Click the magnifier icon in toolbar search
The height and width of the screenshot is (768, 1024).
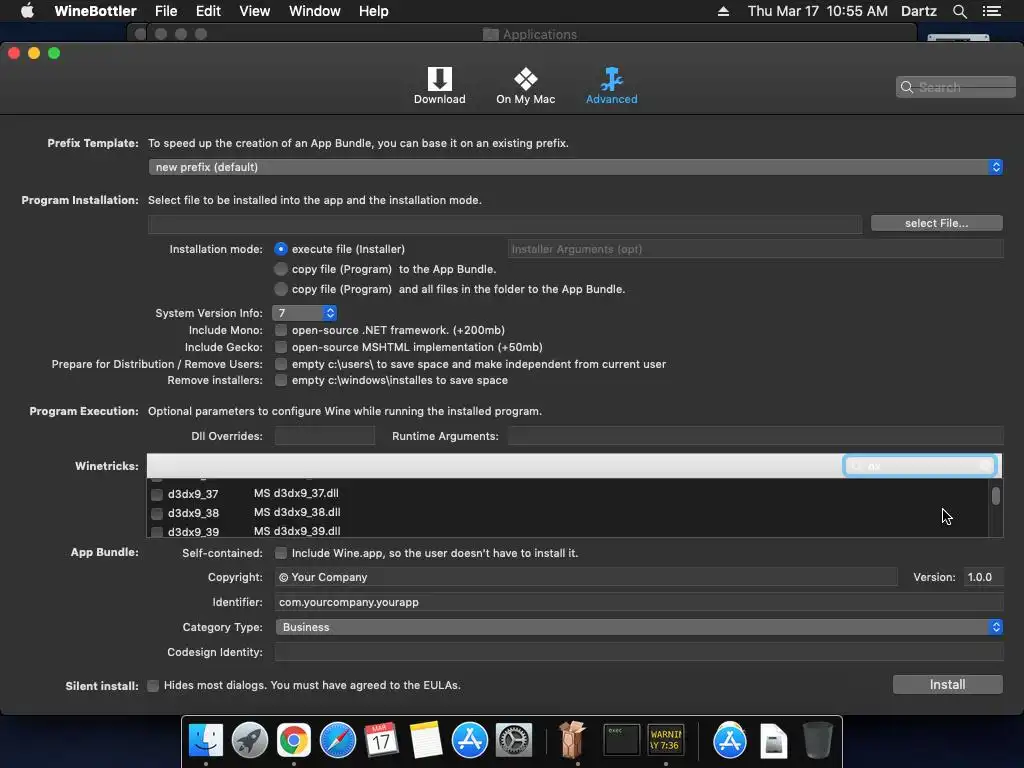click(x=906, y=87)
